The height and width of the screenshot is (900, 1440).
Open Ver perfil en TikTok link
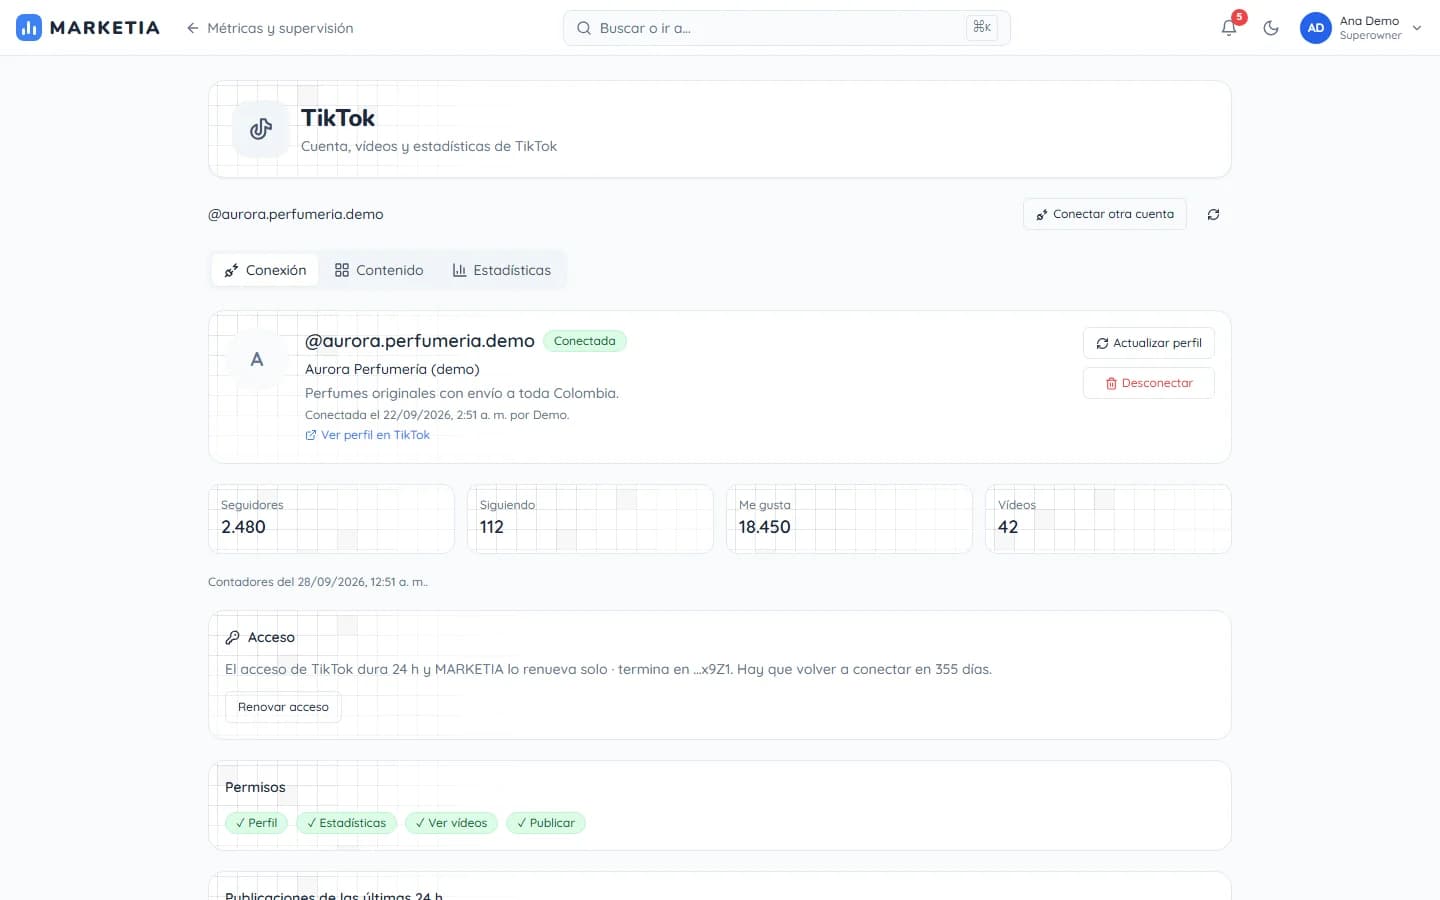[368, 435]
